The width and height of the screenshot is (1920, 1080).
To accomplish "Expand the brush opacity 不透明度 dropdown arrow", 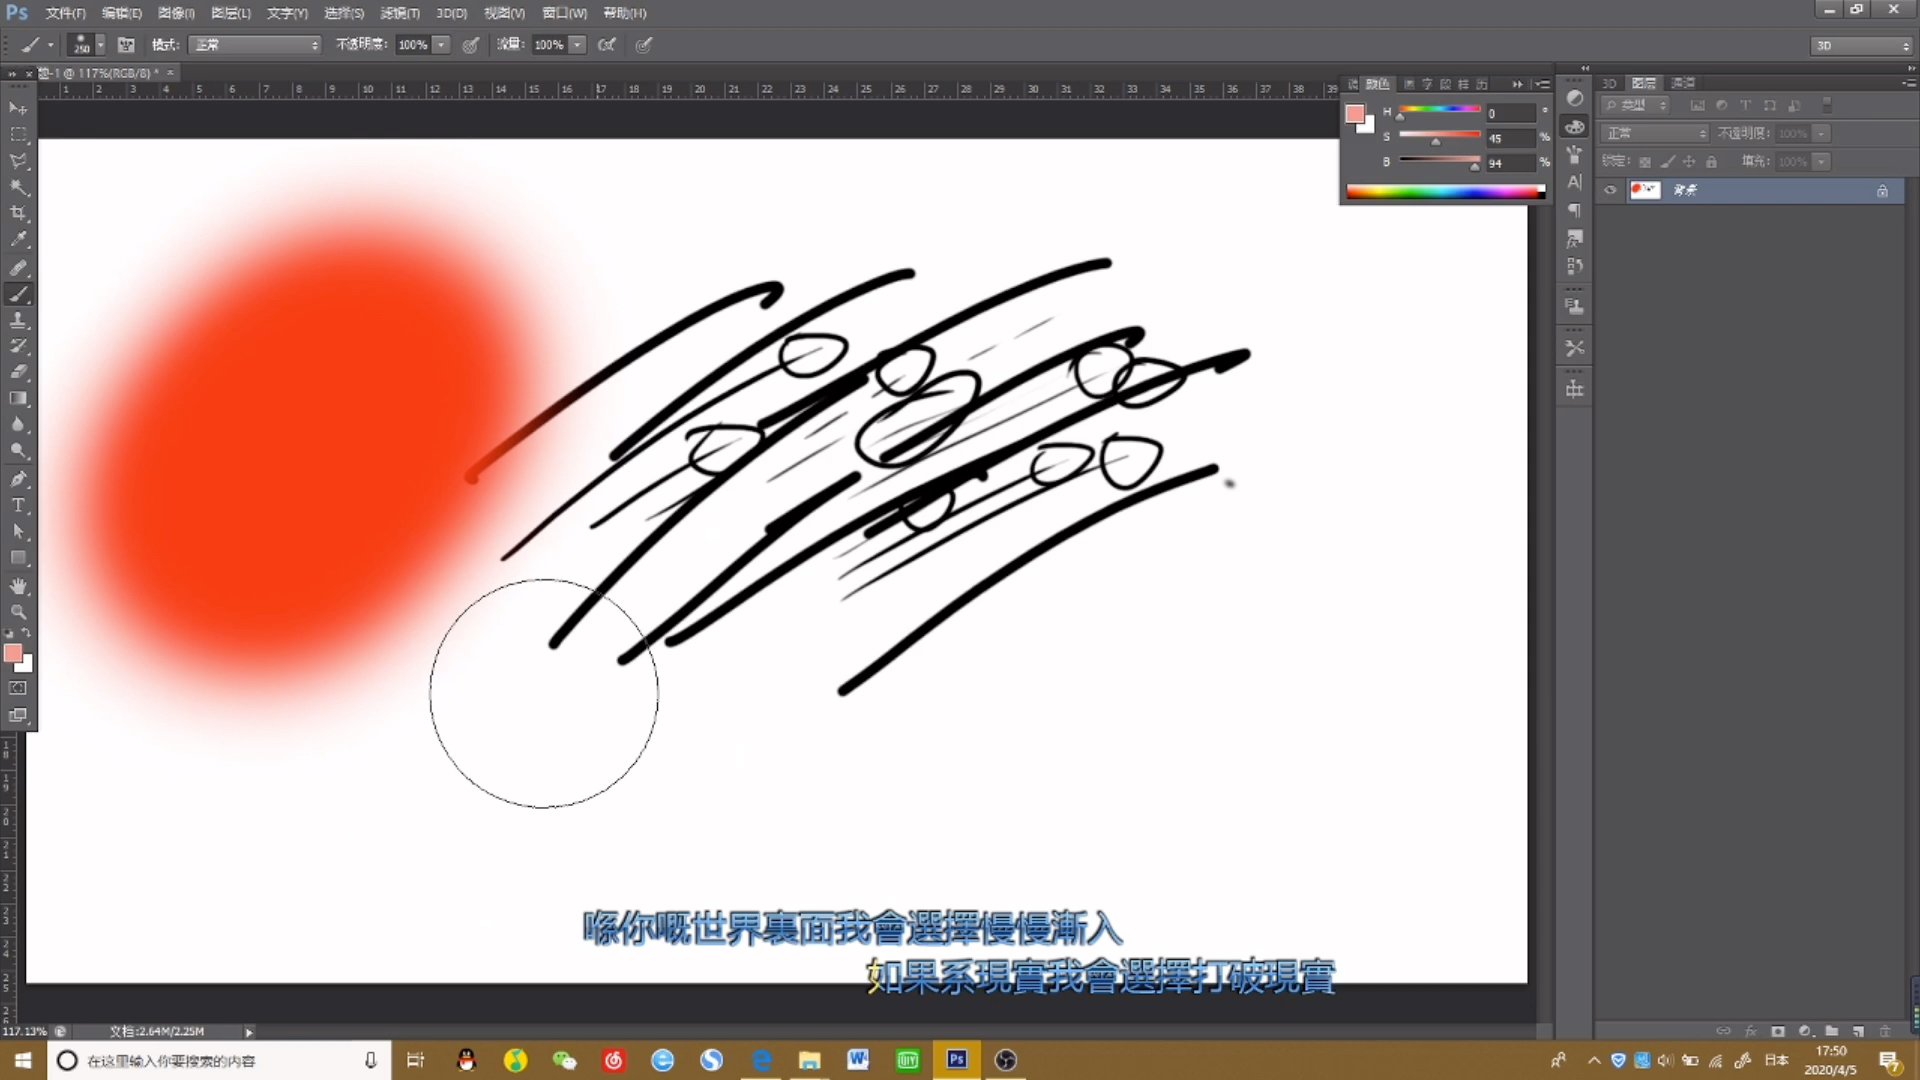I will (x=441, y=45).
